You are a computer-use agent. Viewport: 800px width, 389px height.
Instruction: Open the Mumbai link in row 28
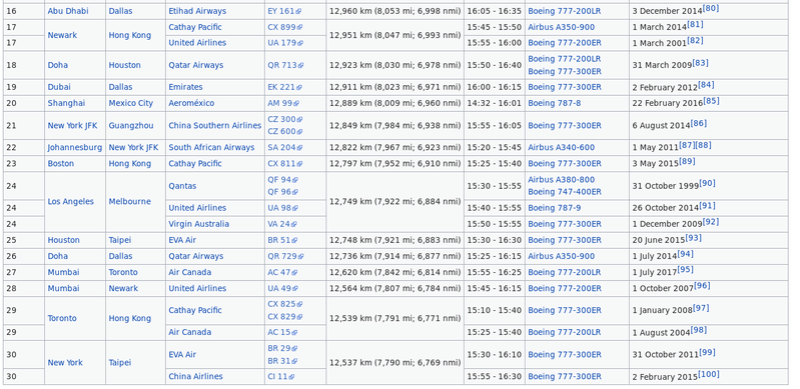click(x=64, y=288)
